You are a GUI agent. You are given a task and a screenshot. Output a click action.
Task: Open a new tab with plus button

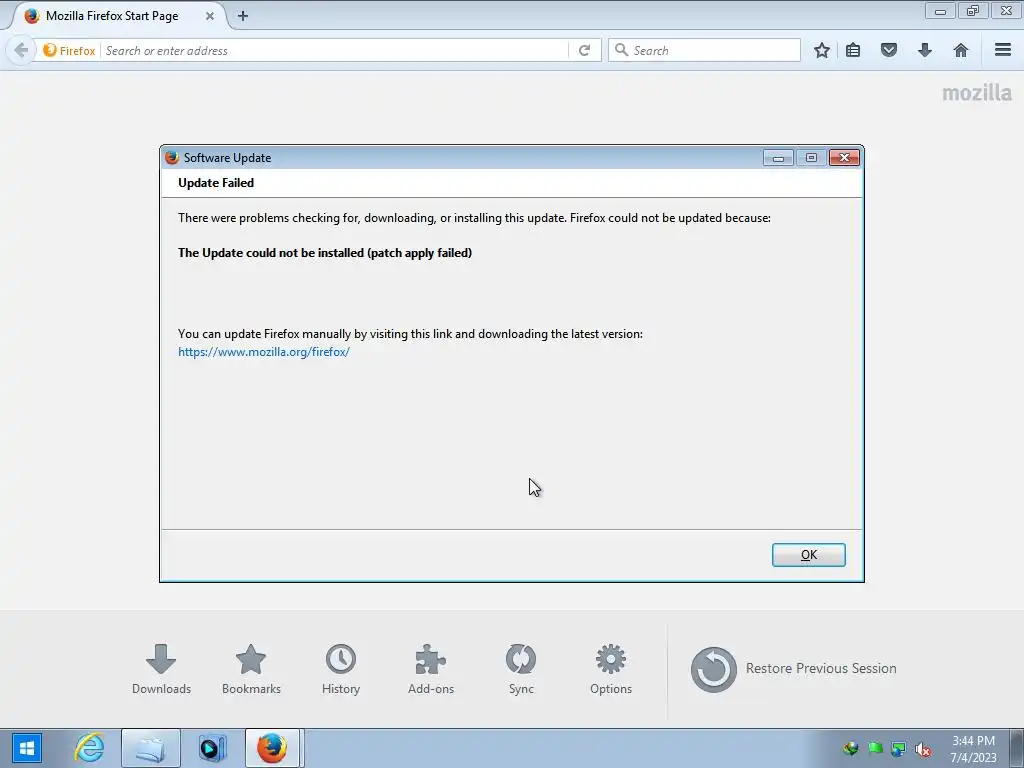click(x=243, y=16)
